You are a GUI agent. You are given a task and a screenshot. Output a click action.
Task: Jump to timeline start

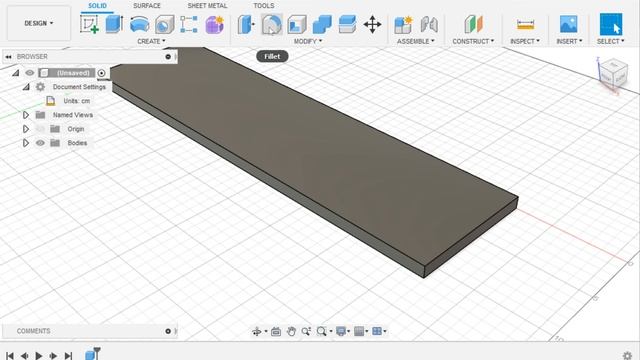[9, 356]
